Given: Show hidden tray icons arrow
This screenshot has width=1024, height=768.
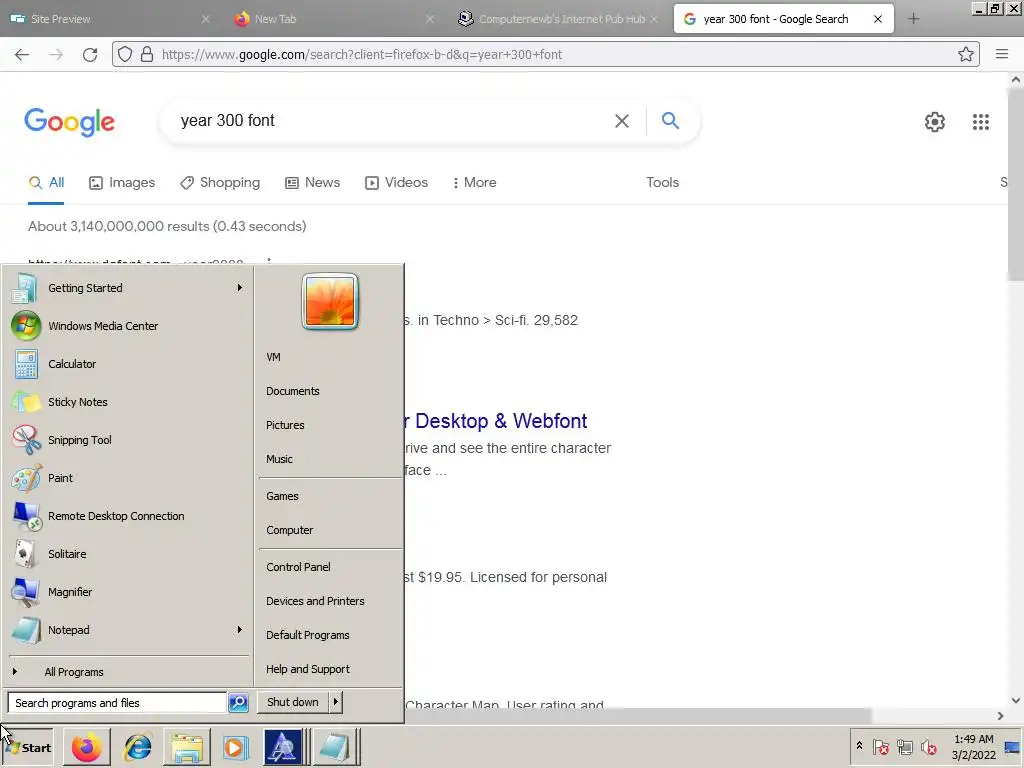Looking at the screenshot, I should tap(859, 746).
